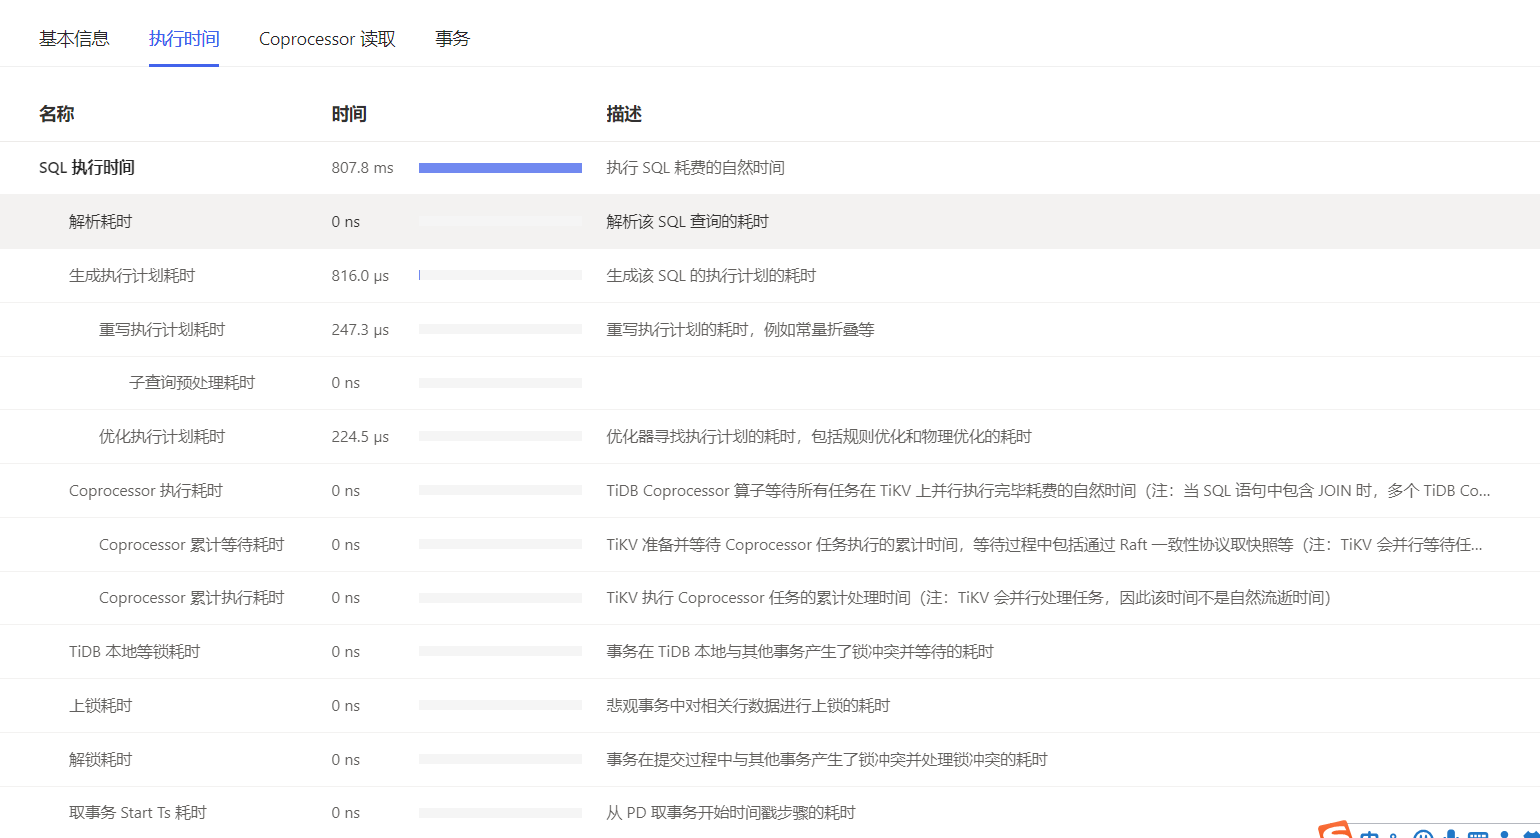Click the 生成执行计划耗时 time bar
The image size is (1540, 838).
click(x=500, y=275)
